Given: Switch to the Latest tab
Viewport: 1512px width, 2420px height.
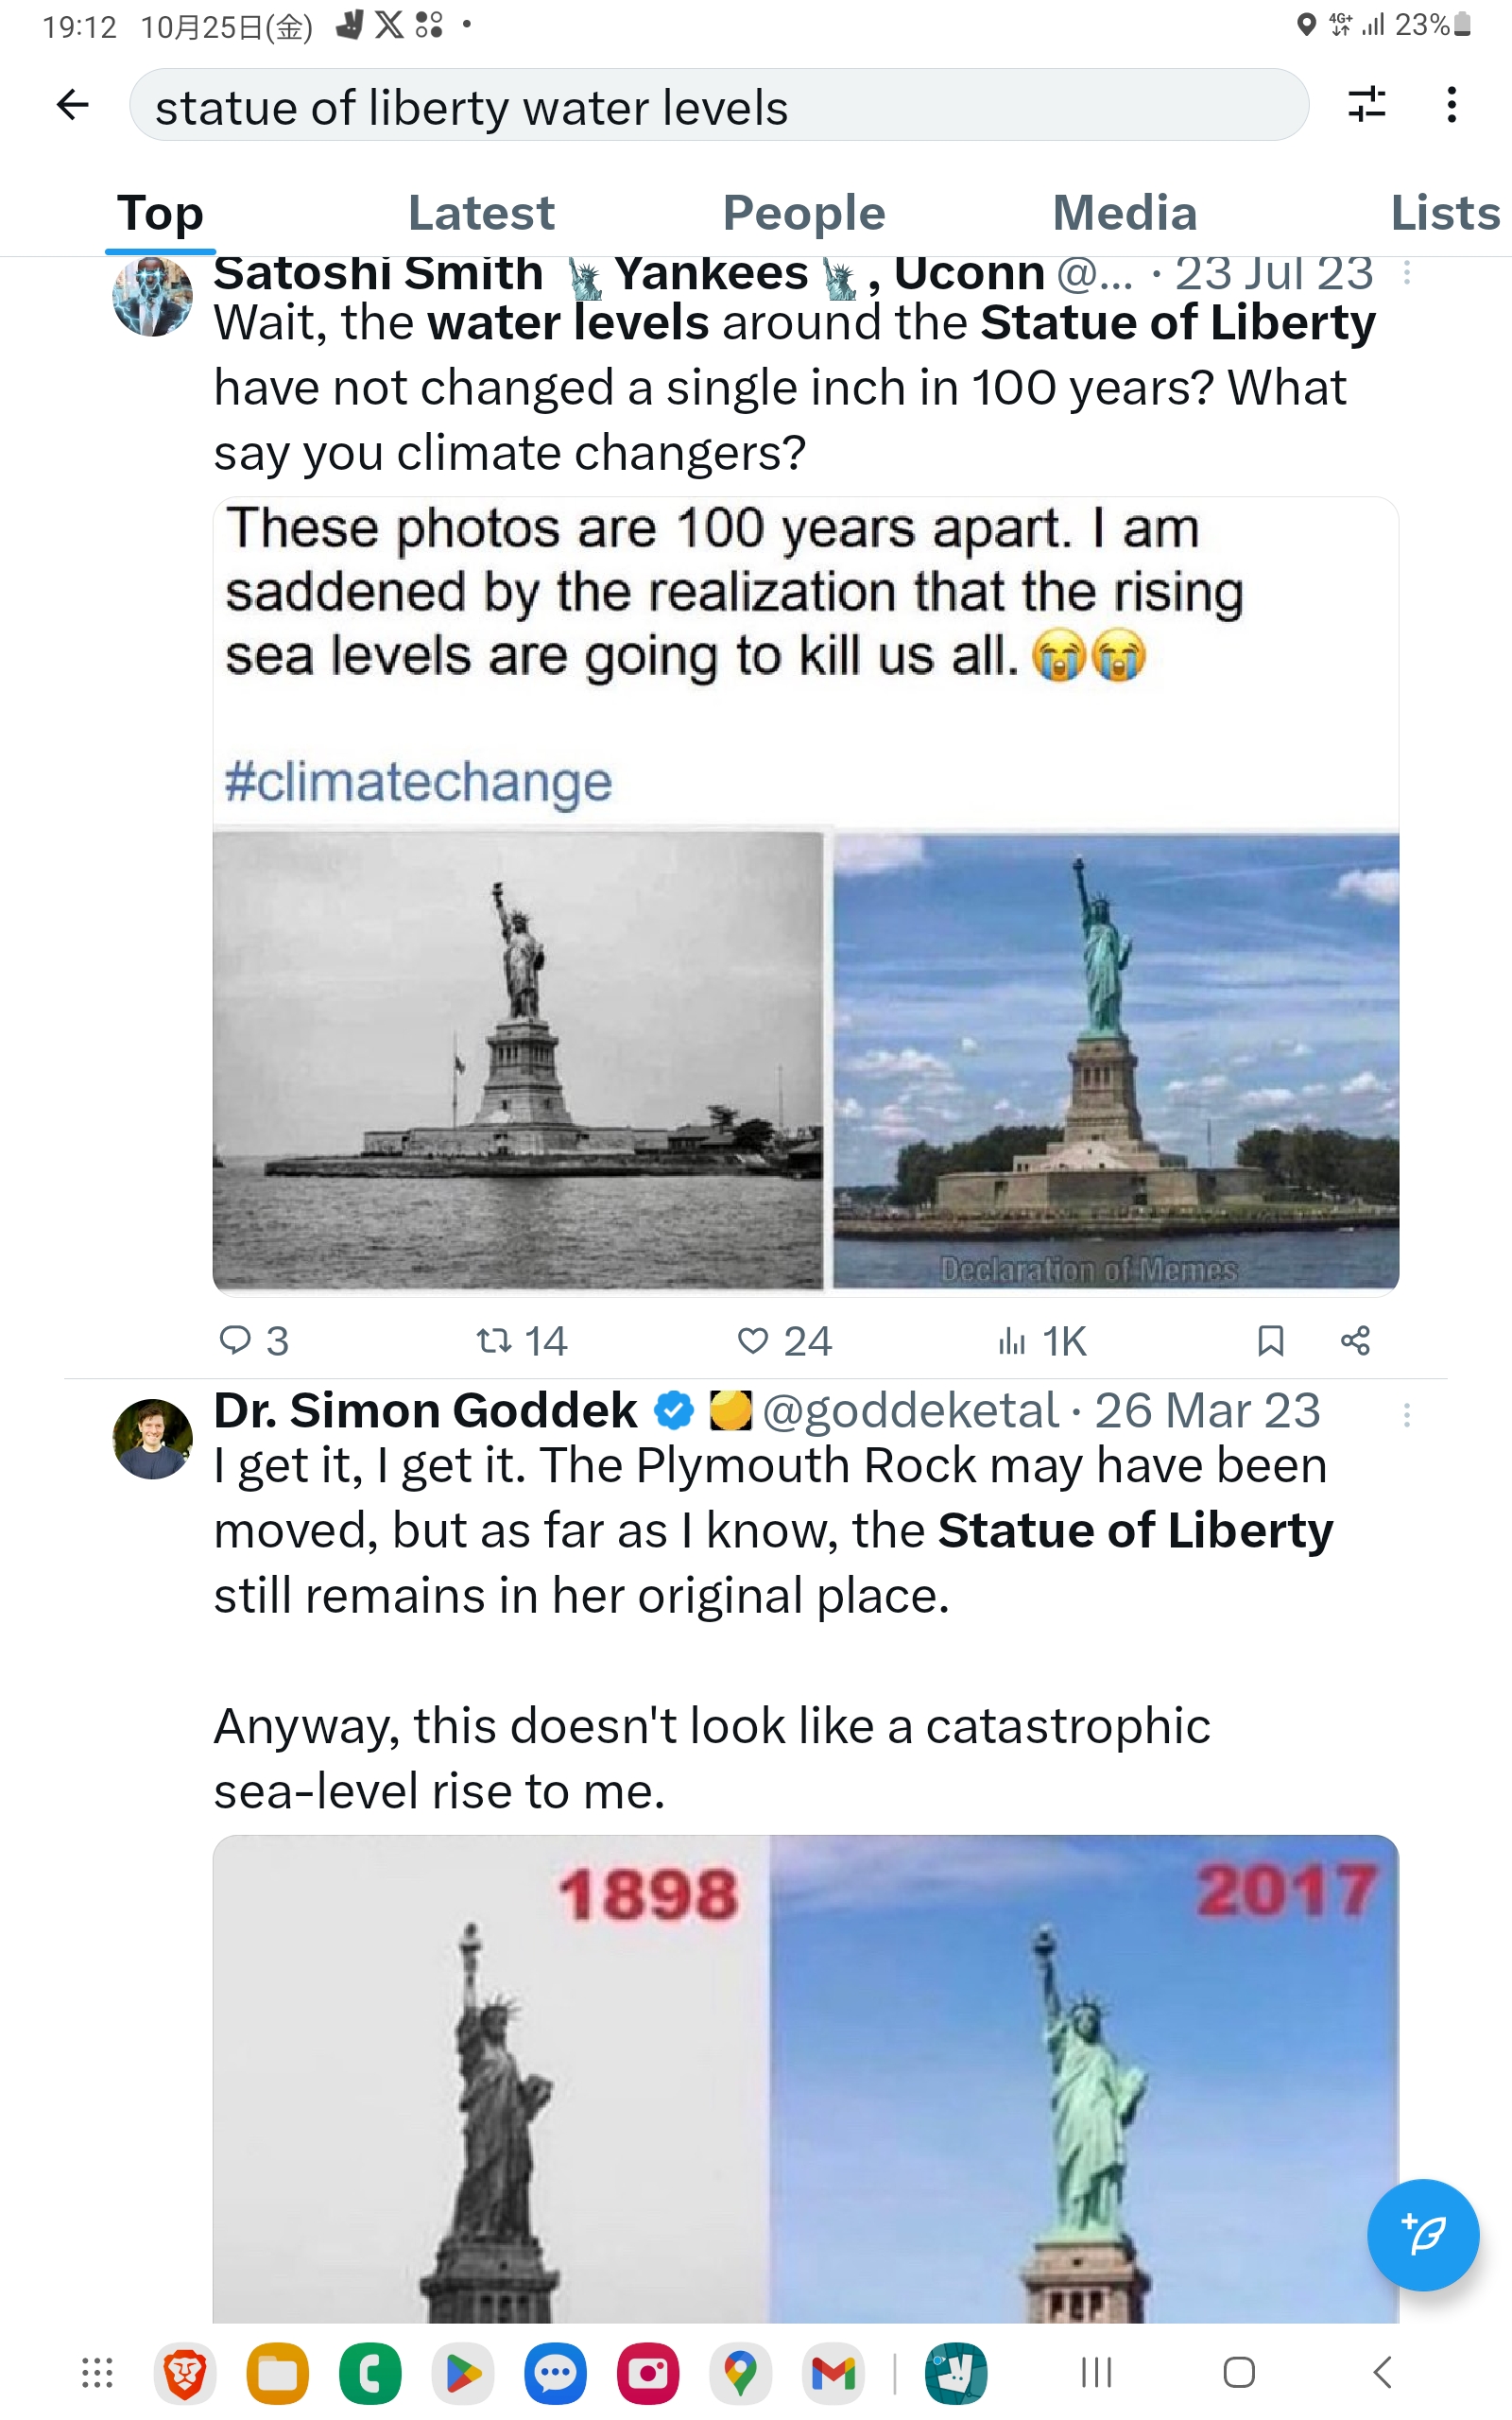Looking at the screenshot, I should coord(481,213).
